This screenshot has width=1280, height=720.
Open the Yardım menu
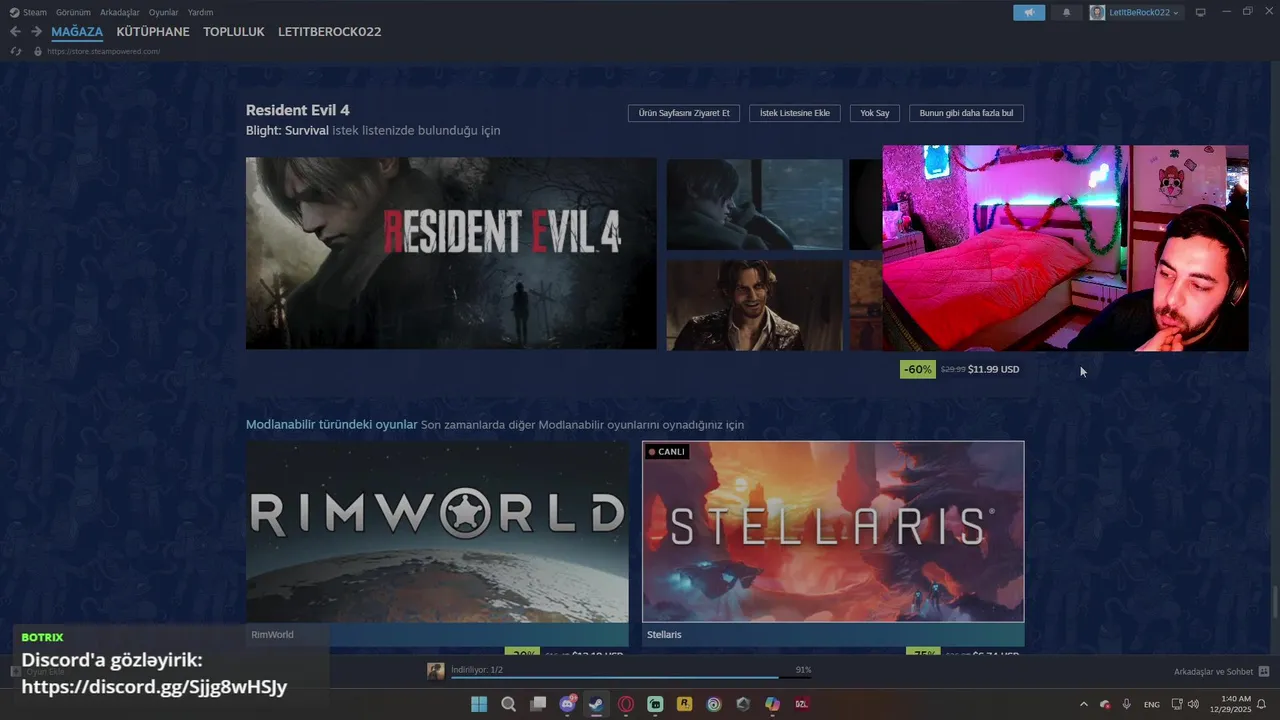[x=200, y=12]
